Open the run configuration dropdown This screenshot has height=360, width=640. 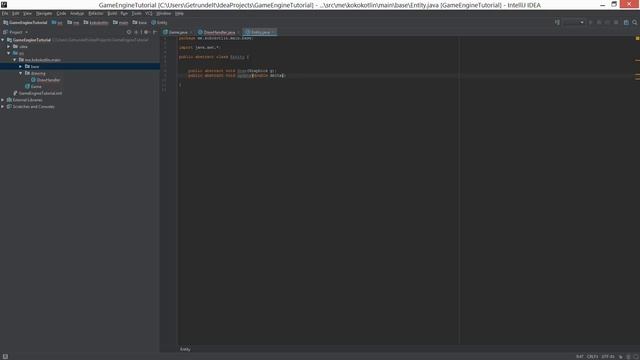[574, 22]
